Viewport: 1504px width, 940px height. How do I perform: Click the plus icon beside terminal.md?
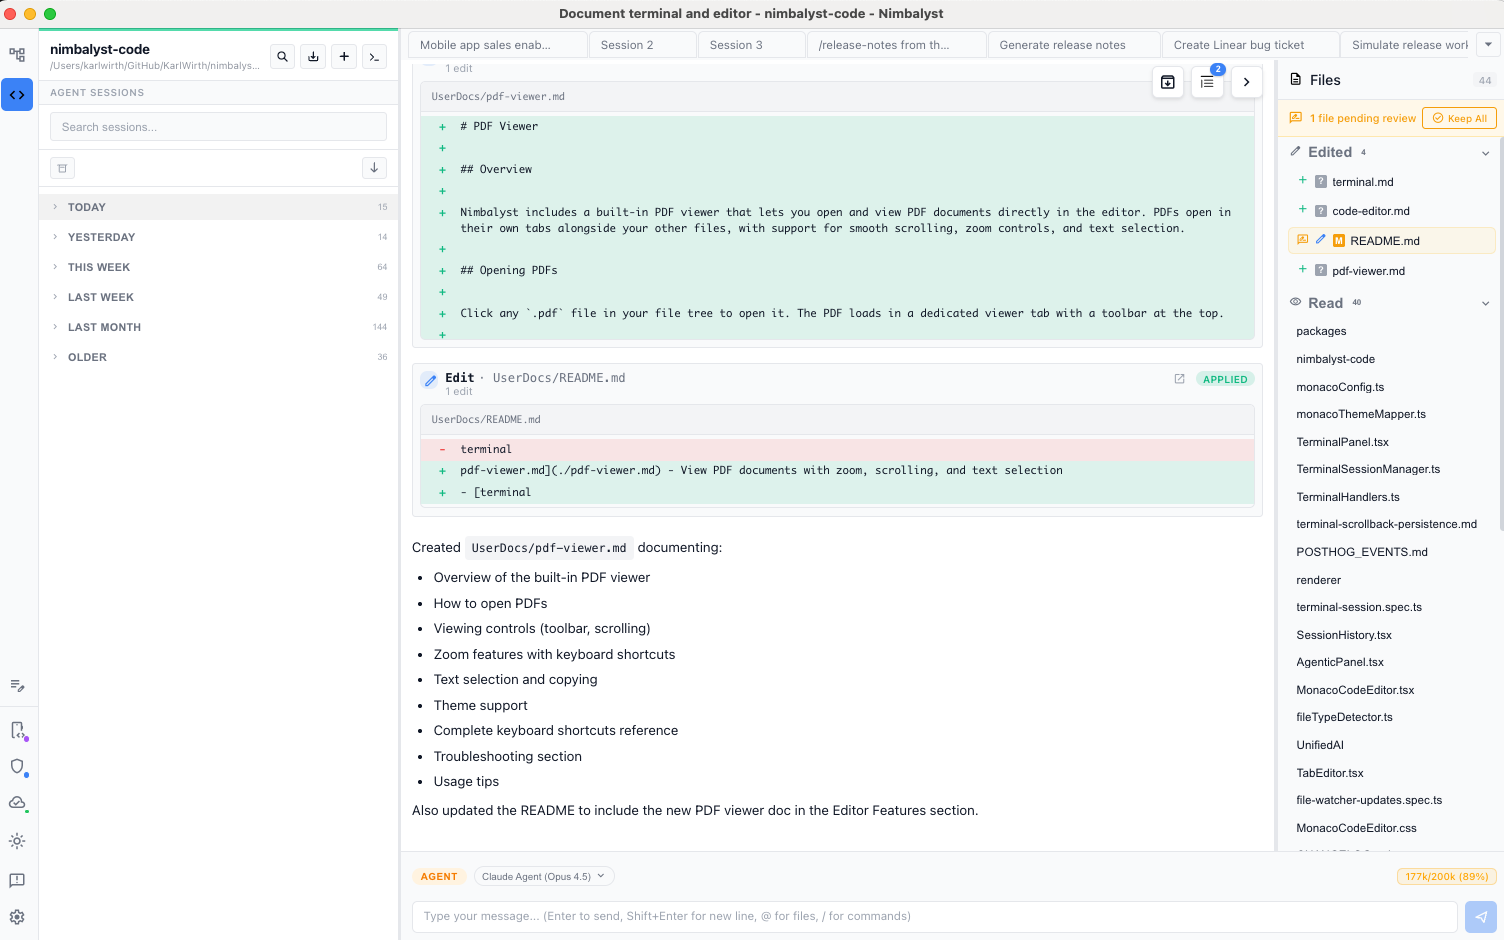[1302, 181]
